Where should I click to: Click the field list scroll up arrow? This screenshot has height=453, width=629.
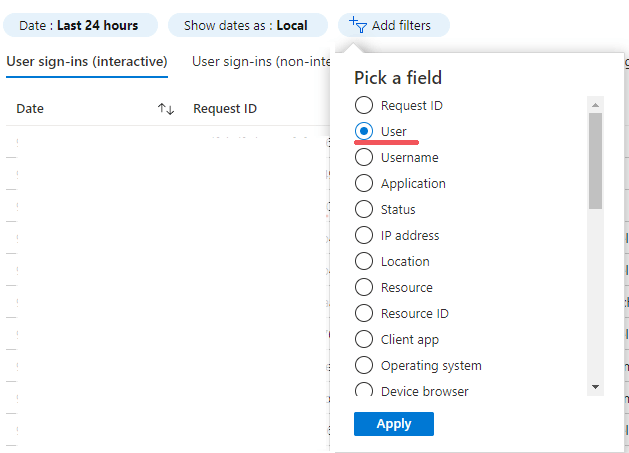coord(595,104)
